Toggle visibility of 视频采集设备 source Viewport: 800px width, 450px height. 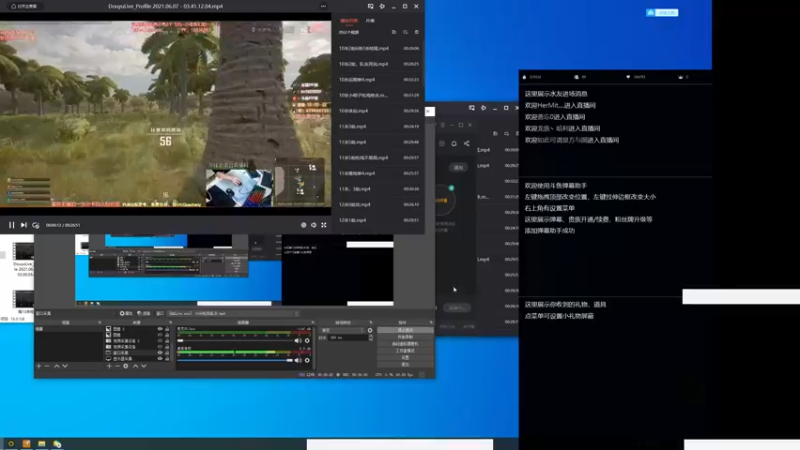tap(160, 347)
